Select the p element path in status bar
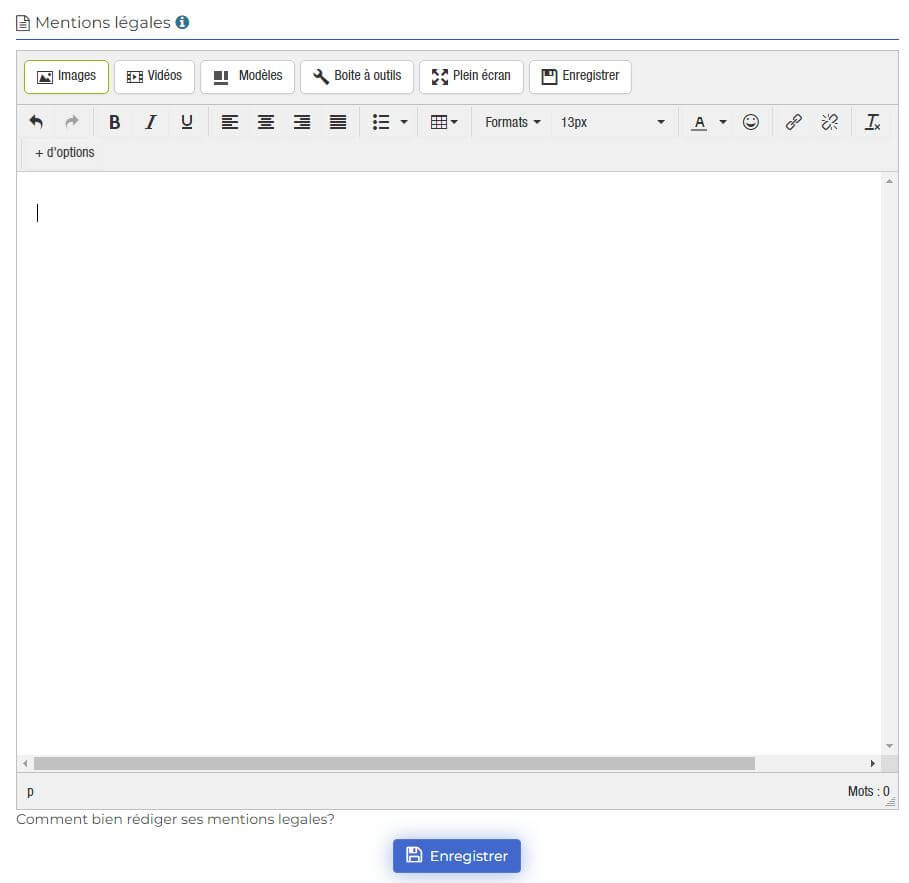 30,791
